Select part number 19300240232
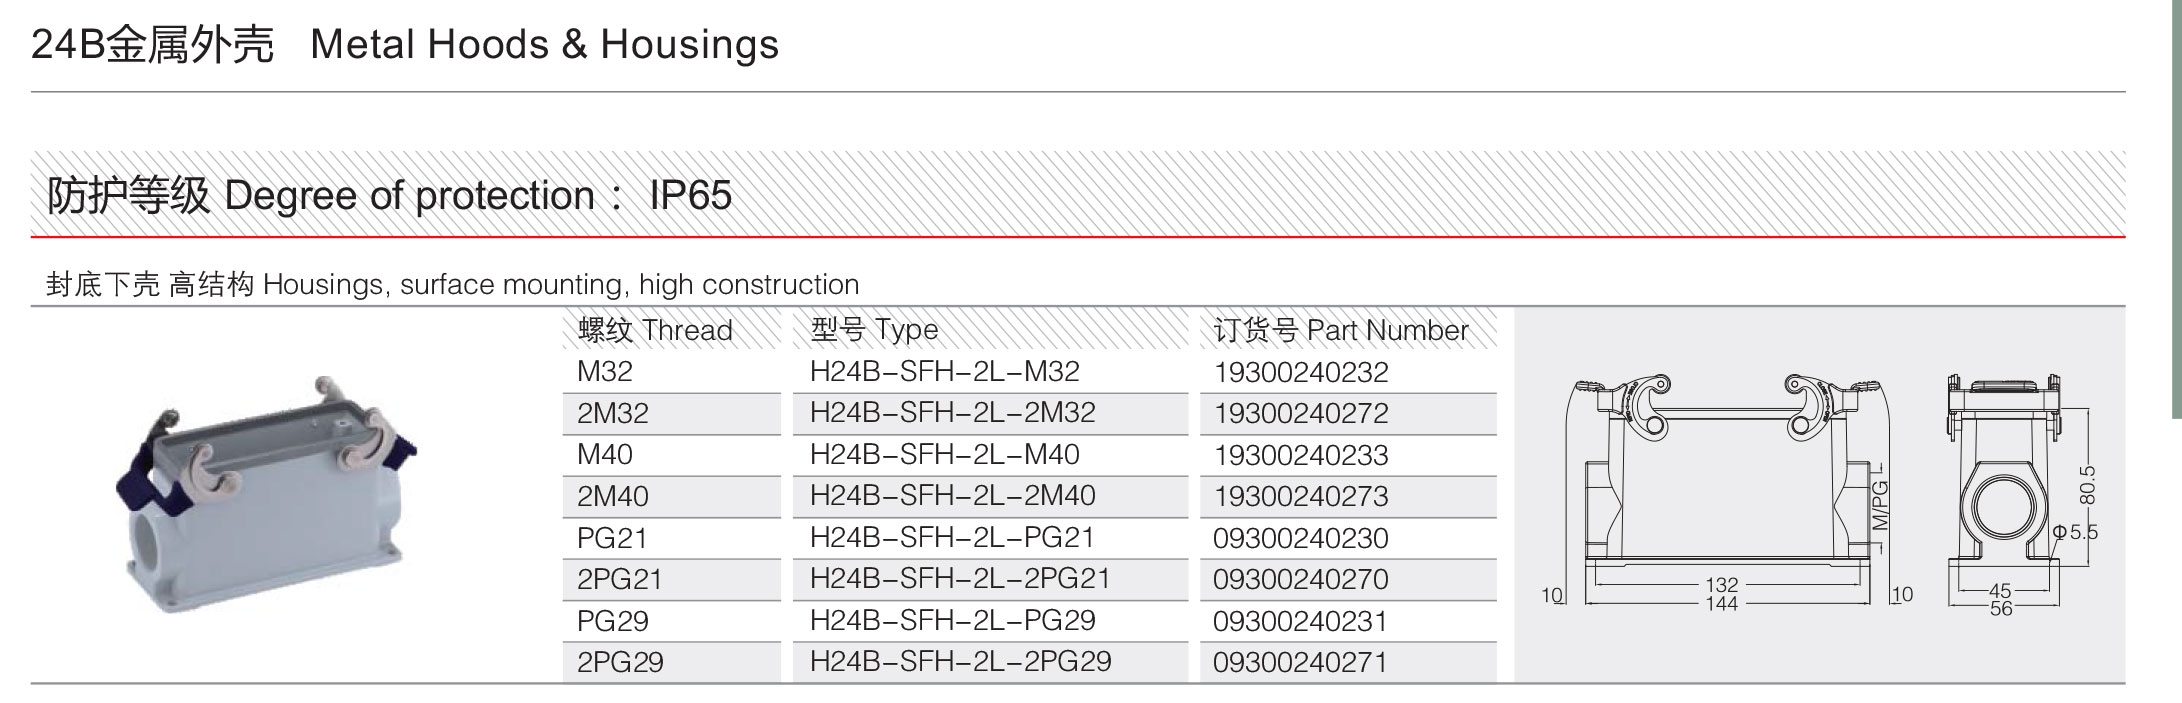This screenshot has width=2182, height=703. (1301, 373)
